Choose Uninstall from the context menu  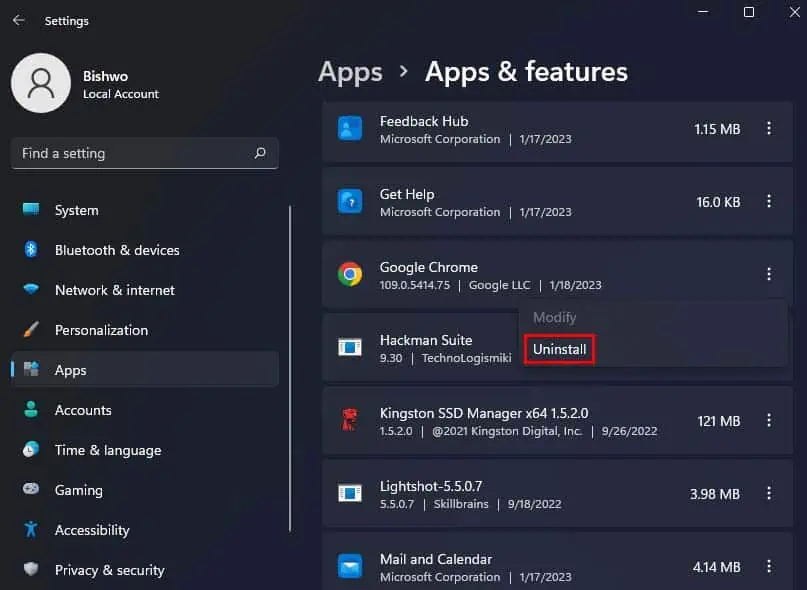(x=559, y=350)
